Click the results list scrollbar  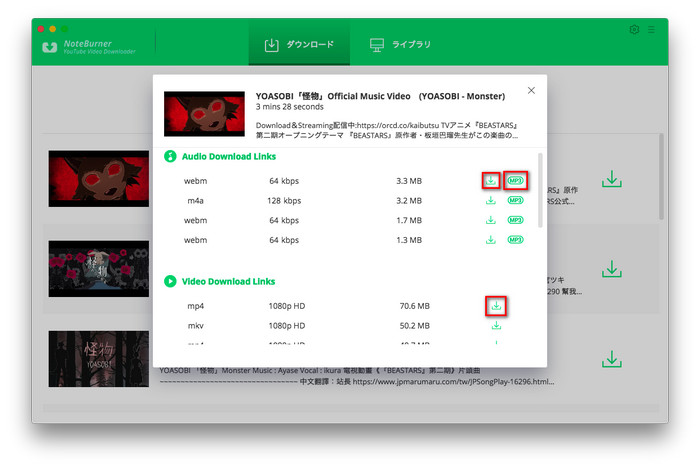click(x=661, y=176)
